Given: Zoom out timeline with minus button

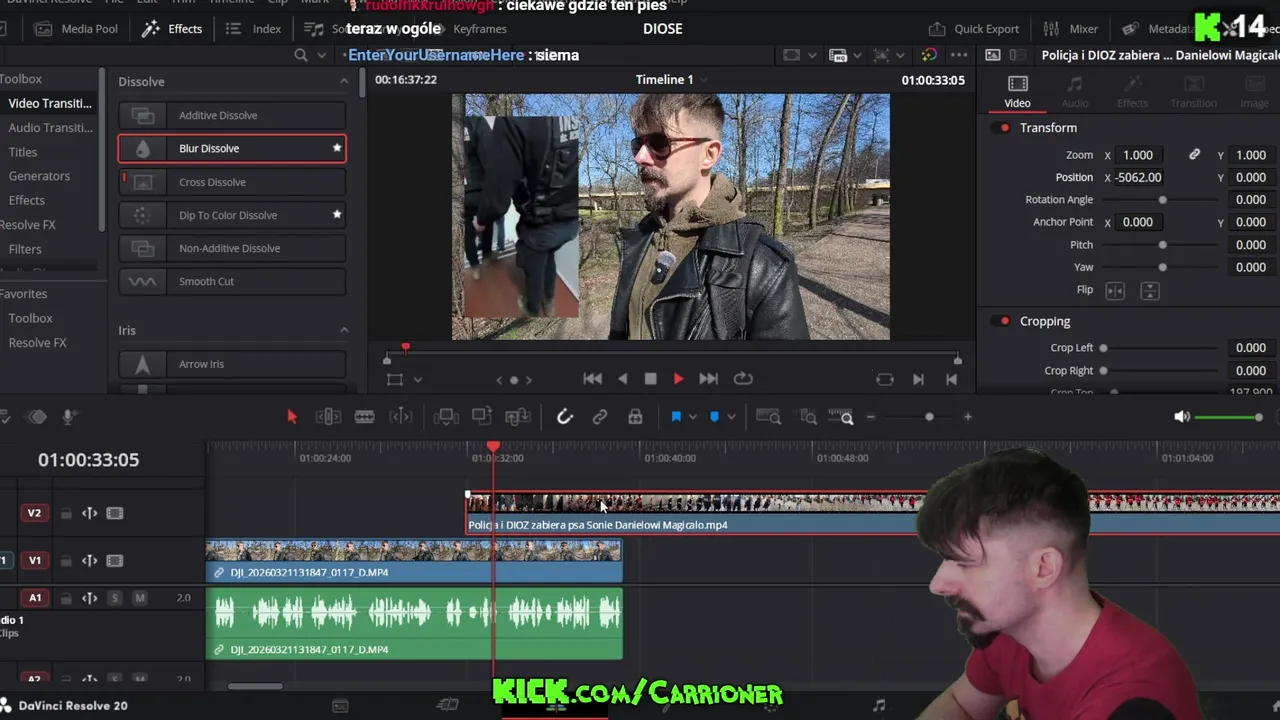Looking at the screenshot, I should pyautogui.click(x=870, y=417).
